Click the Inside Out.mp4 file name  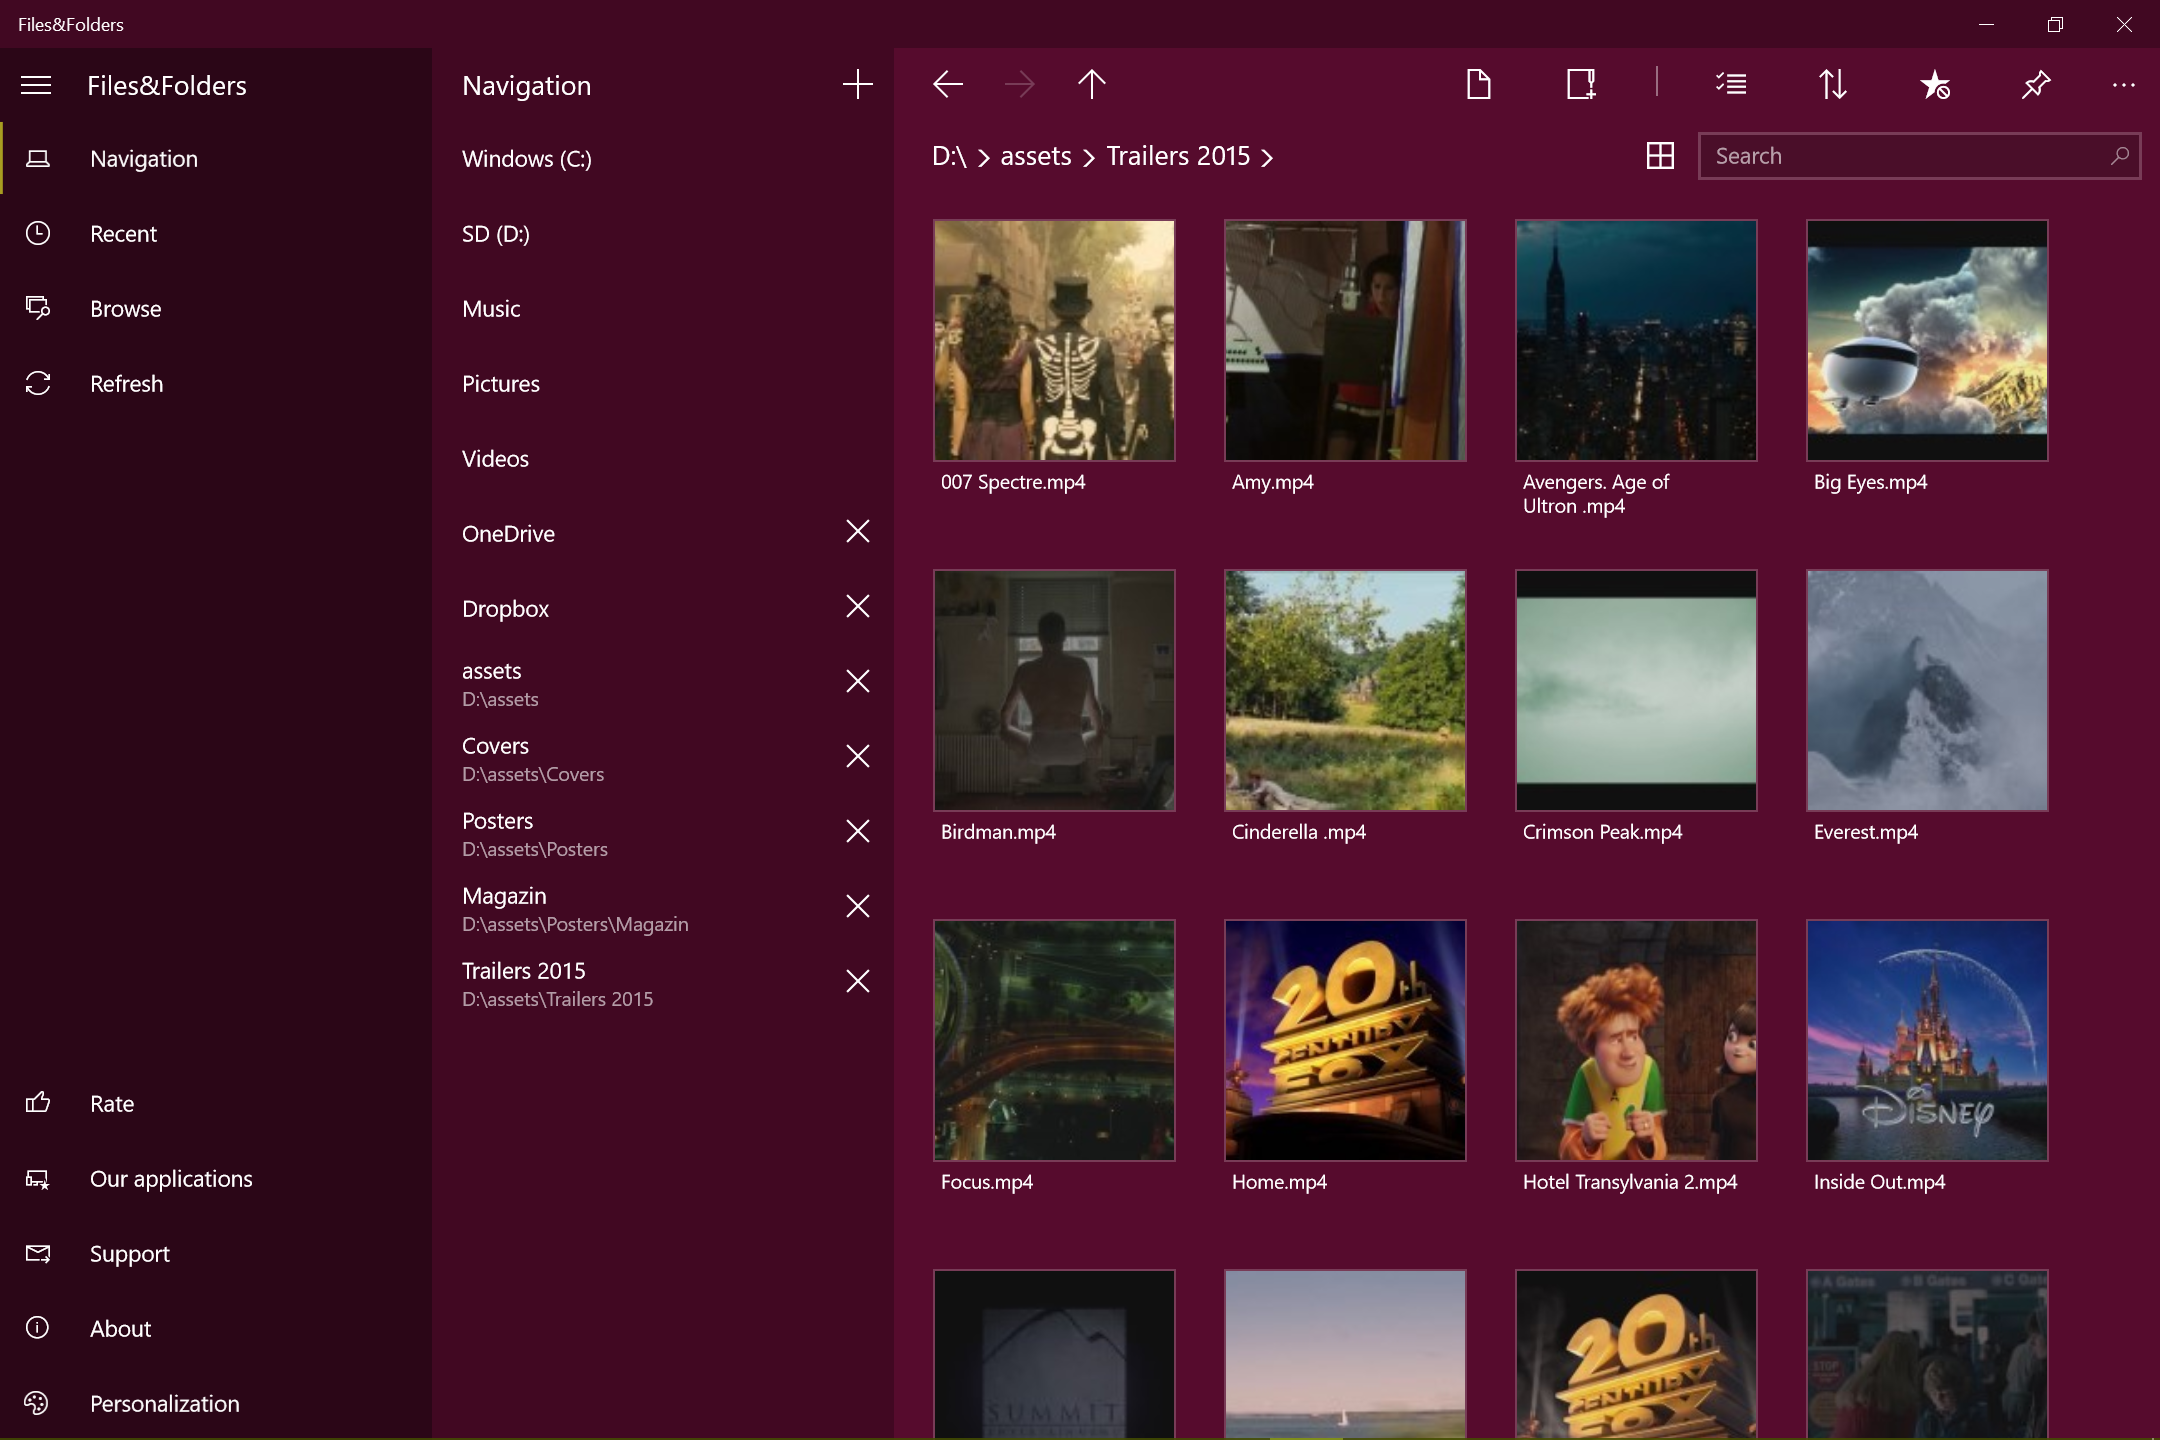[x=1879, y=1182]
